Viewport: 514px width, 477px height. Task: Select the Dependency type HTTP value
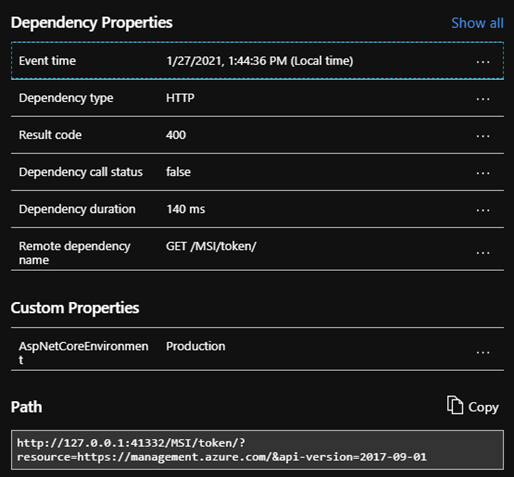(x=180, y=98)
